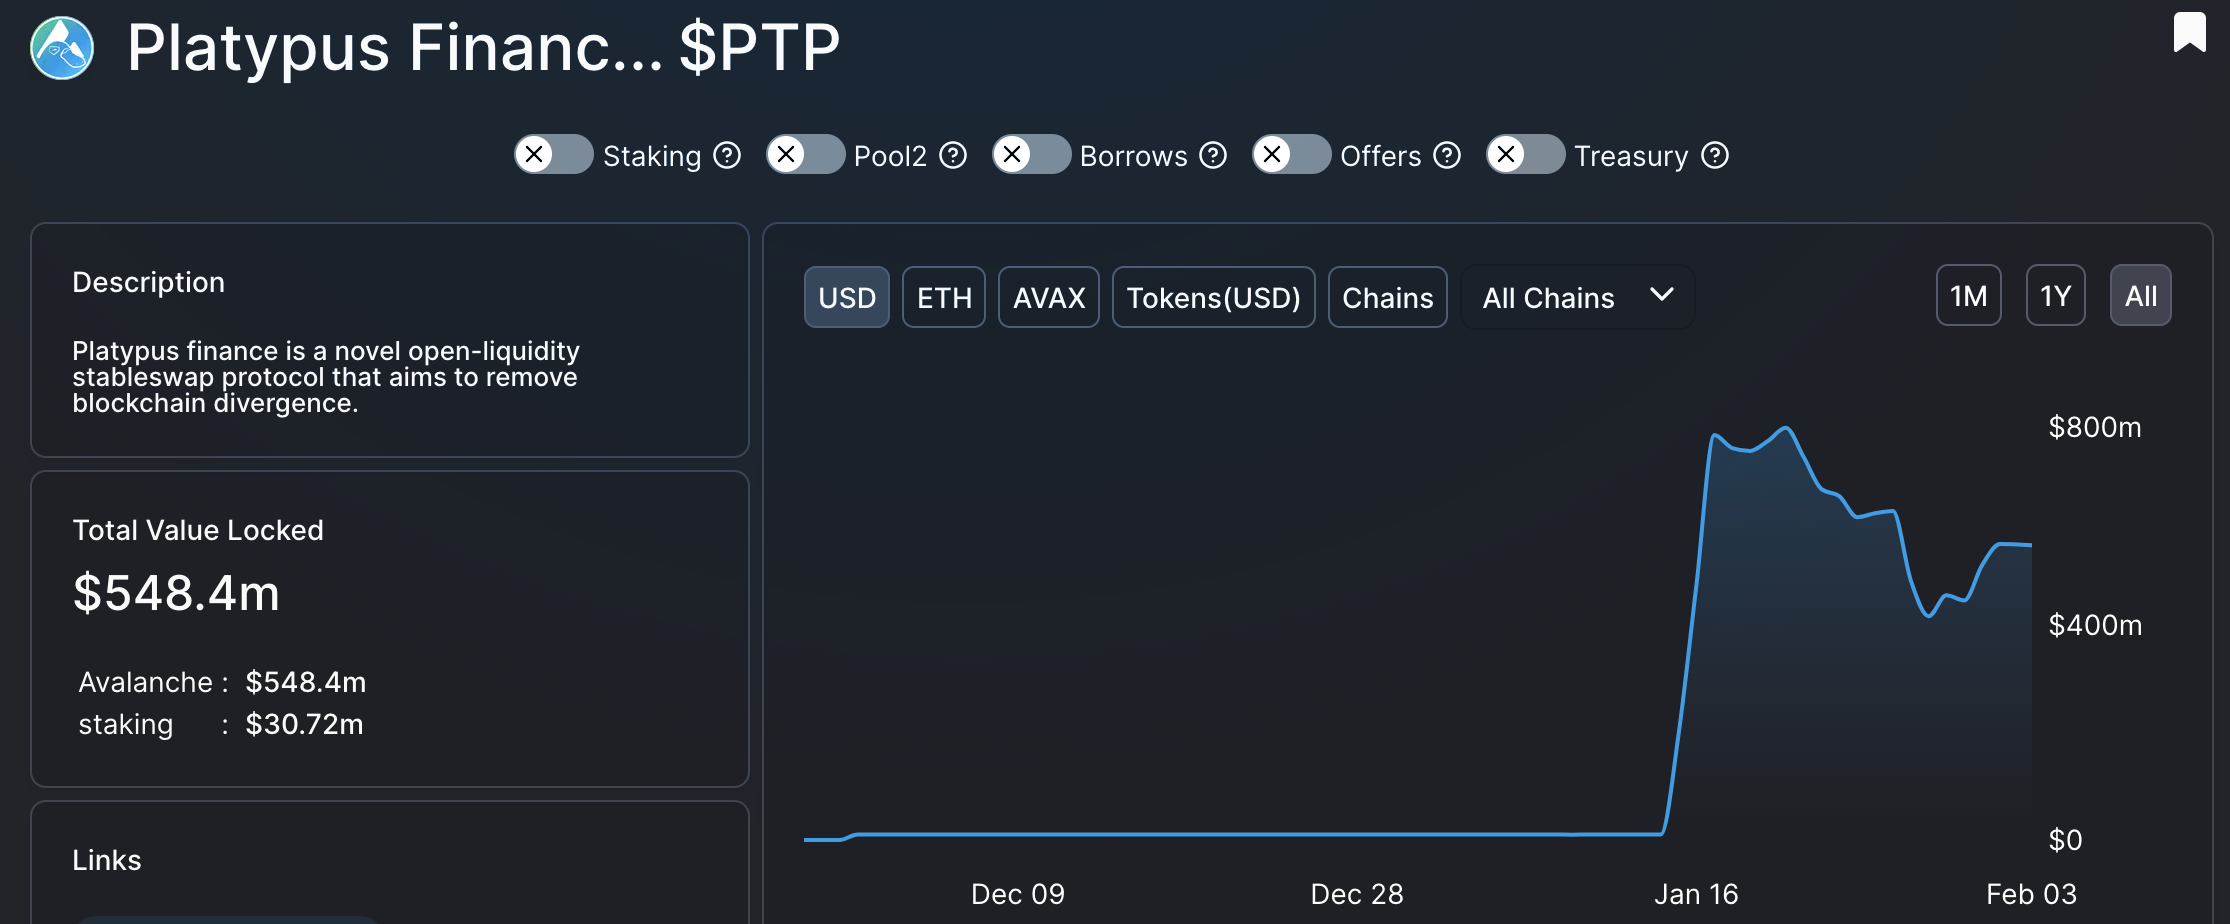
Task: Bookmark the Platypus Finance protocol
Action: click(x=2189, y=32)
